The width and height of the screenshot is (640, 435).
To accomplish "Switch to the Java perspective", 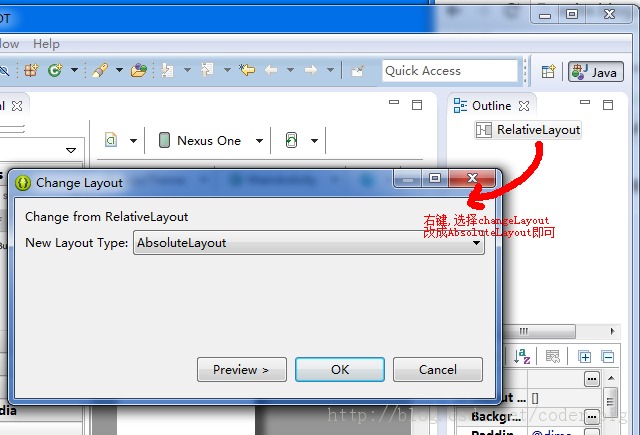I will [596, 72].
